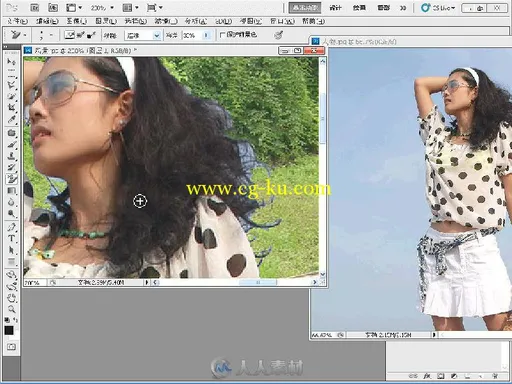Open the 选择(S) menu
The image size is (512, 384).
point(136,21)
